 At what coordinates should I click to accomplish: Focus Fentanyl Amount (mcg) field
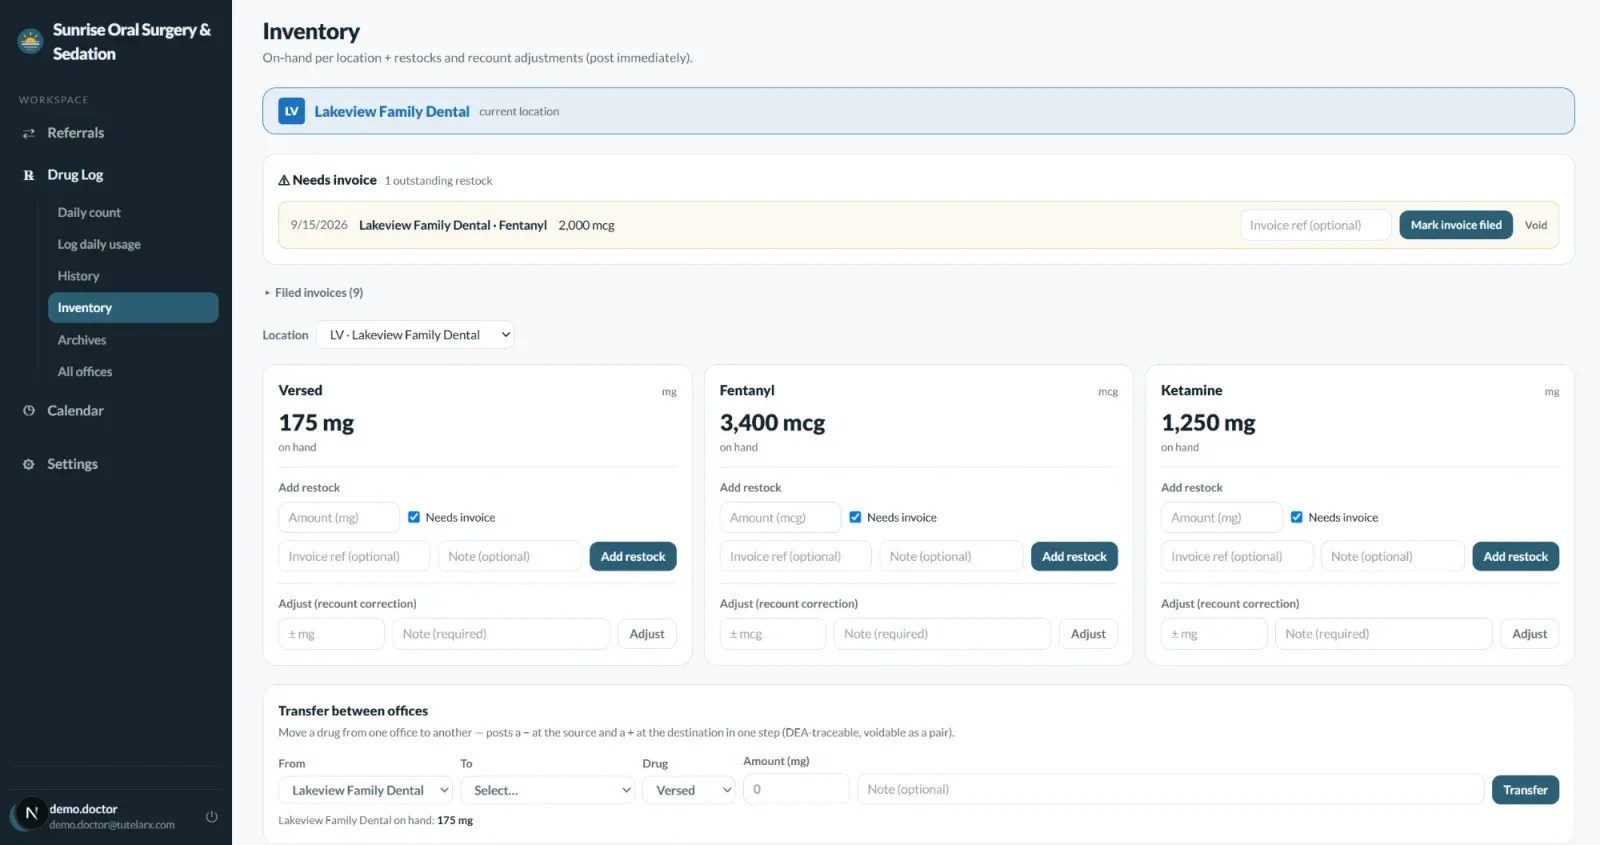pyautogui.click(x=780, y=517)
